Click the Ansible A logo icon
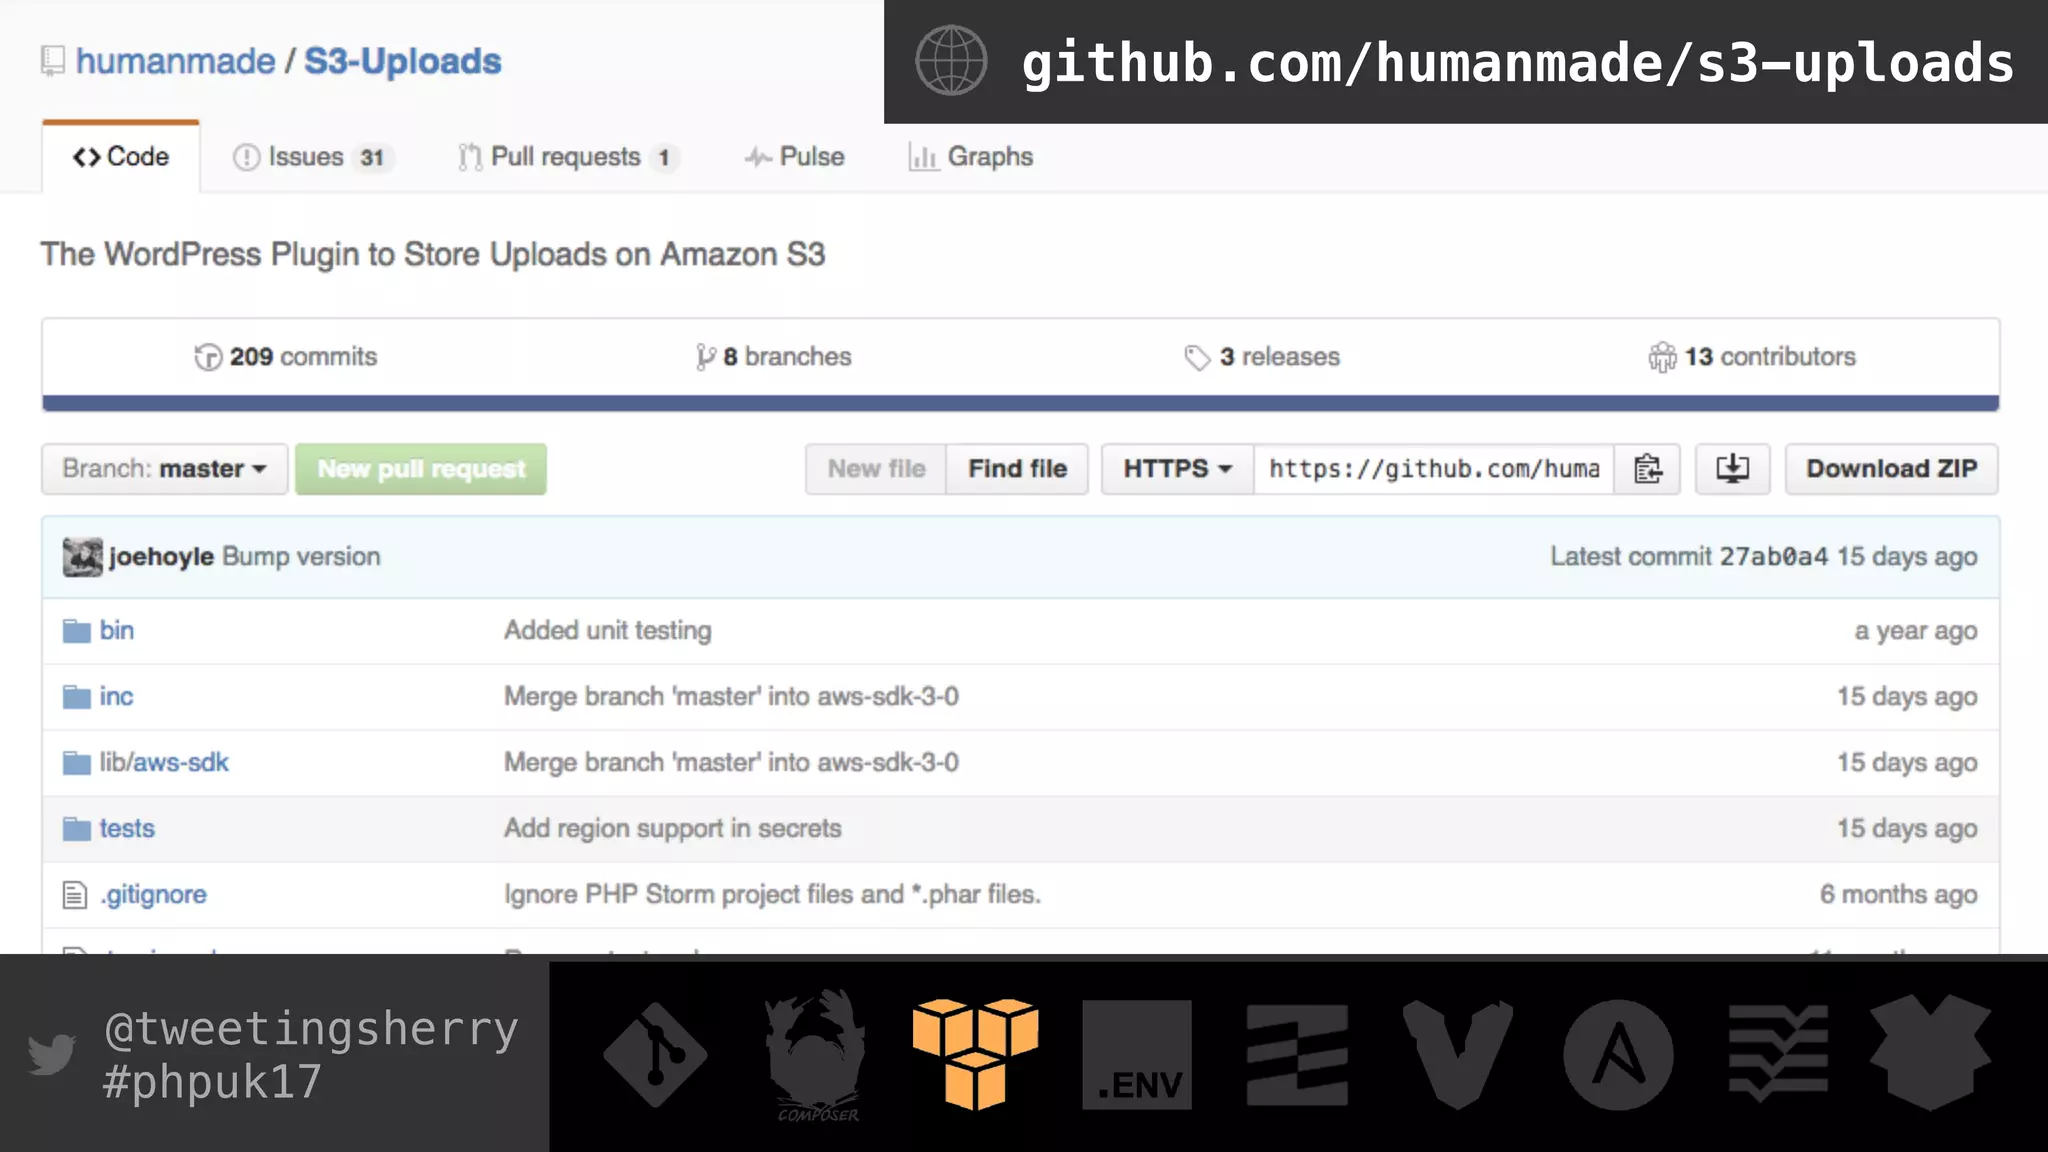Screen dimensions: 2048x1152 tap(1618, 1055)
